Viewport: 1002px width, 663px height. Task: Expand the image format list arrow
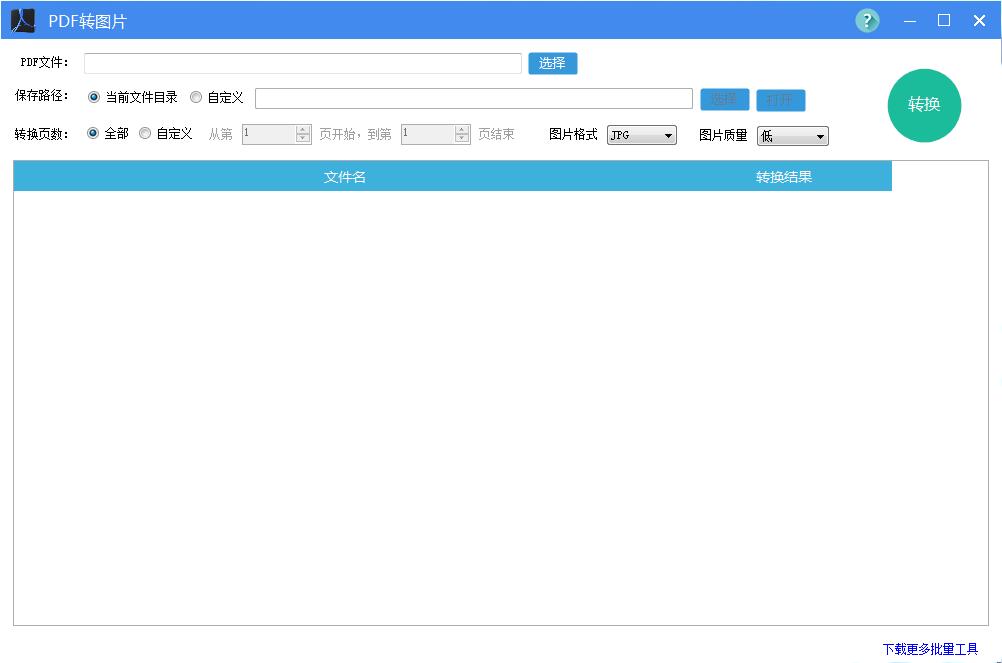(x=668, y=135)
